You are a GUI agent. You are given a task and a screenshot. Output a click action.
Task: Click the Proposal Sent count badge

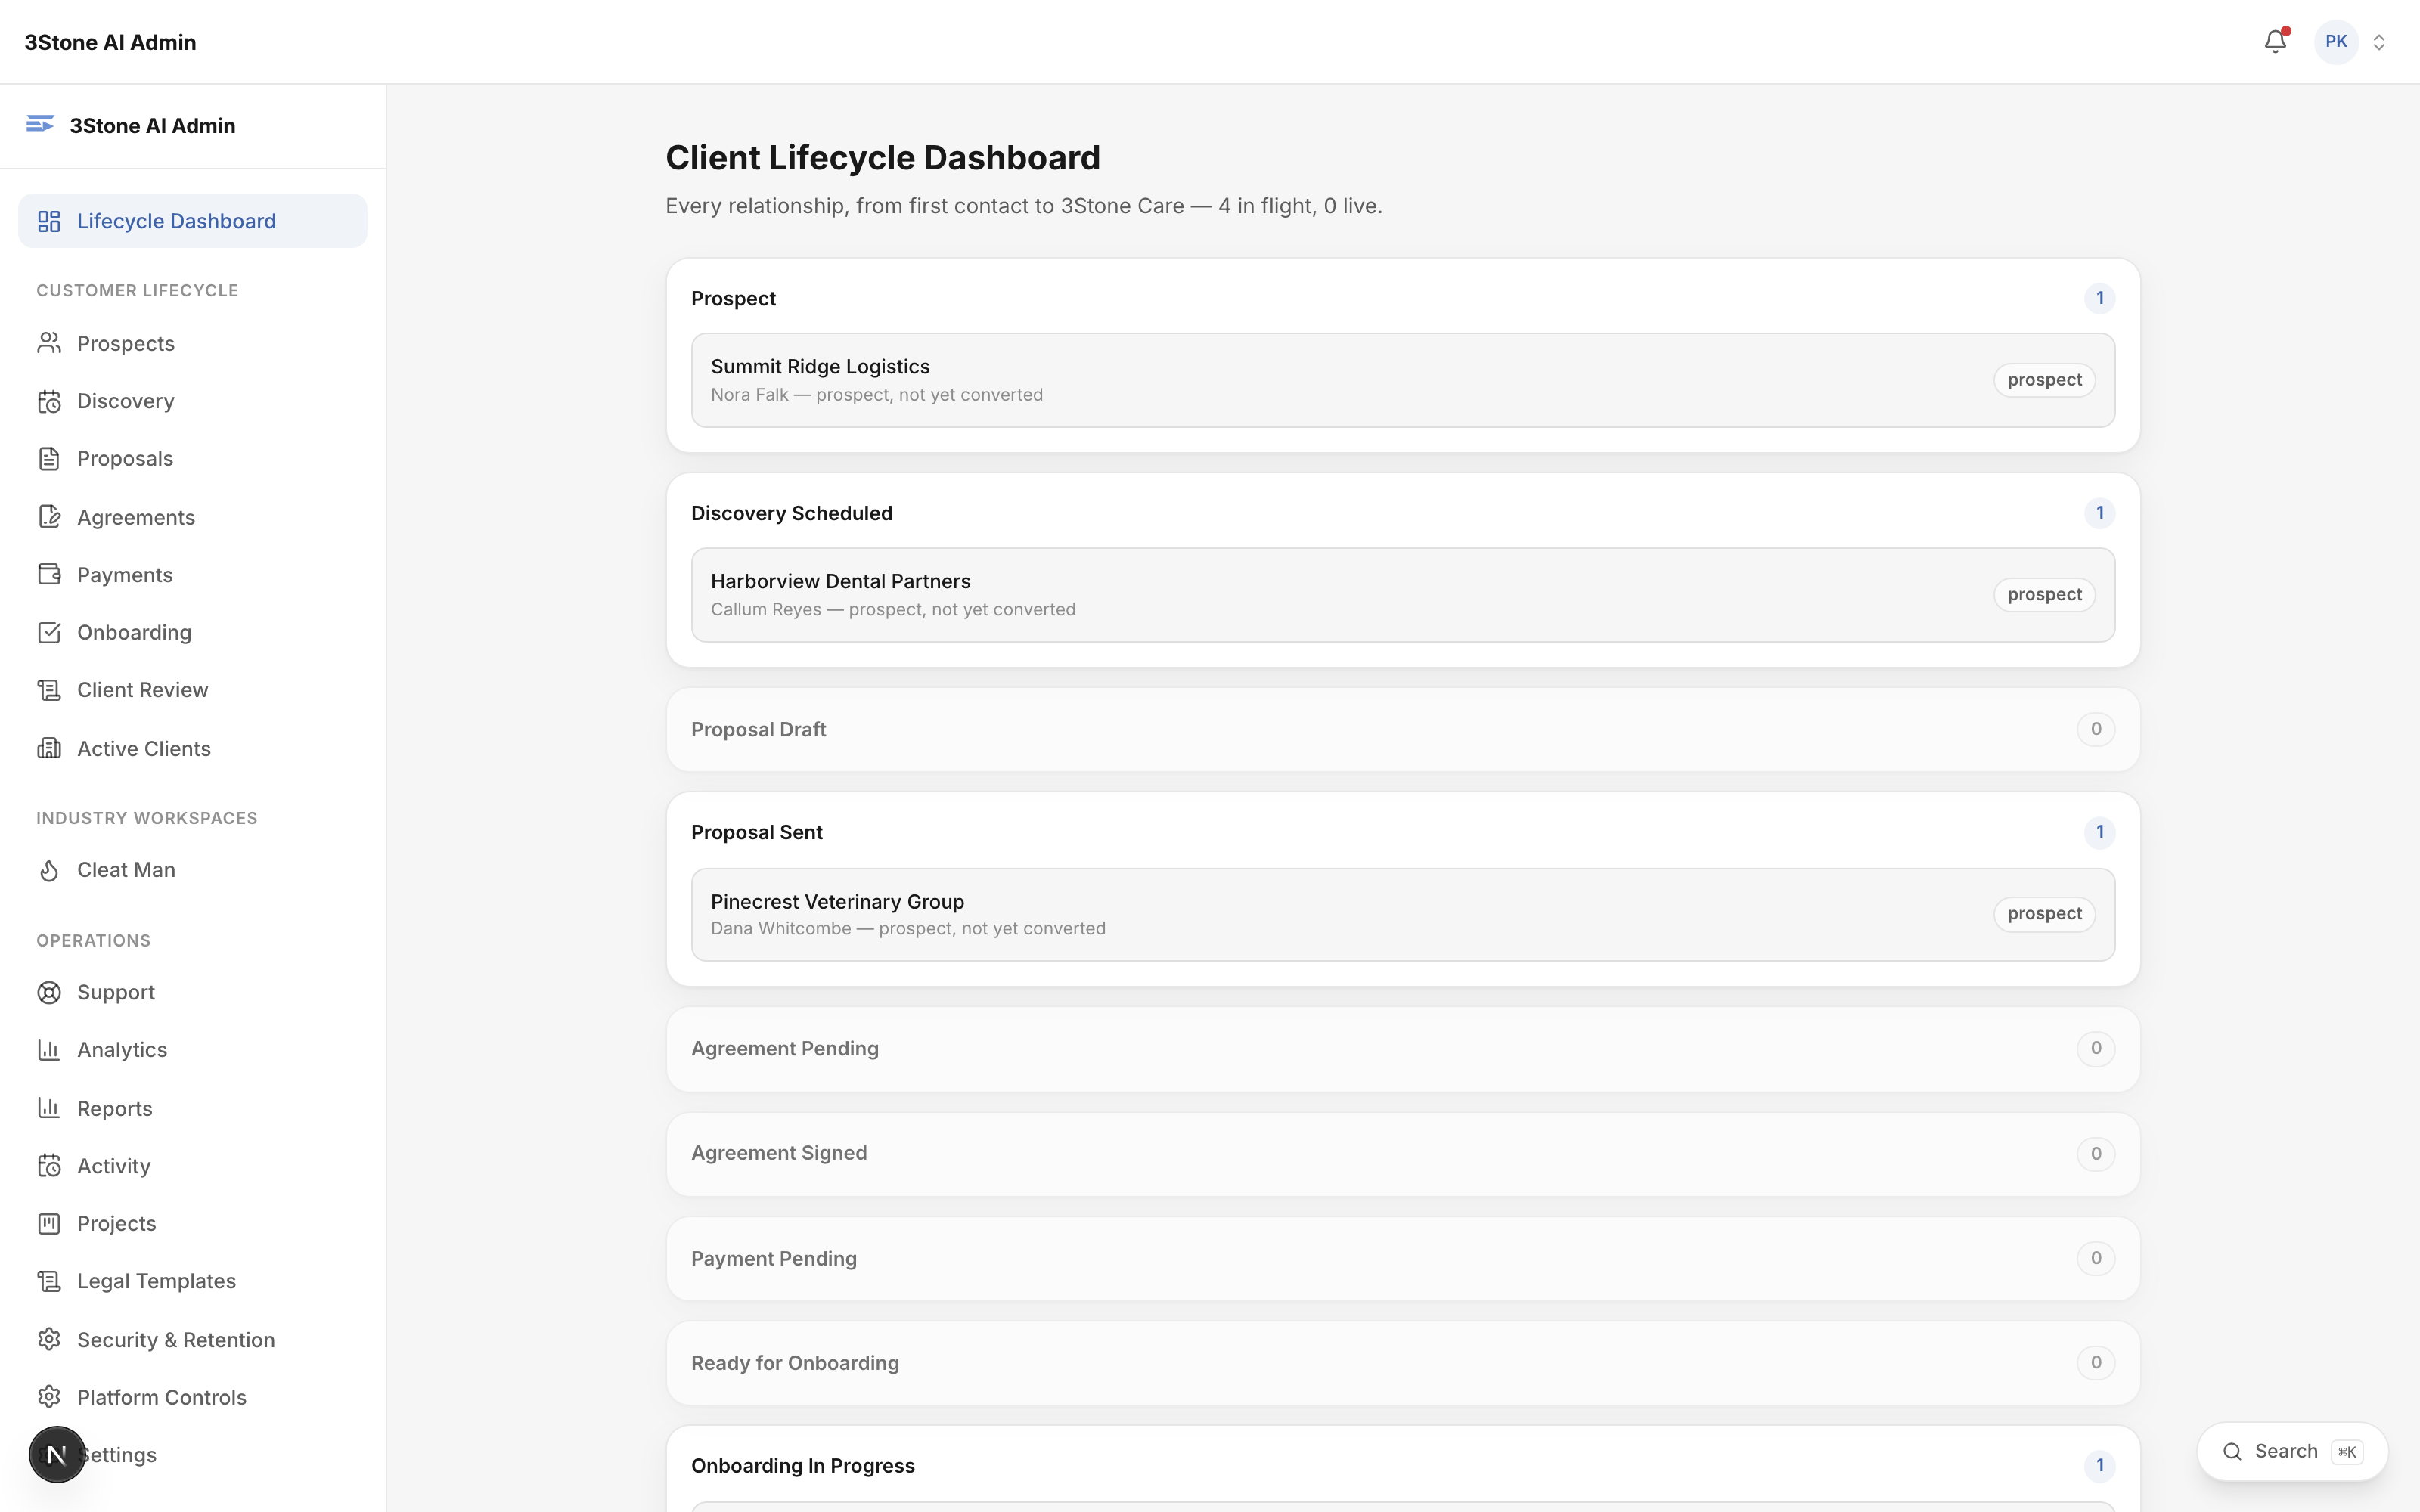[x=2099, y=832]
